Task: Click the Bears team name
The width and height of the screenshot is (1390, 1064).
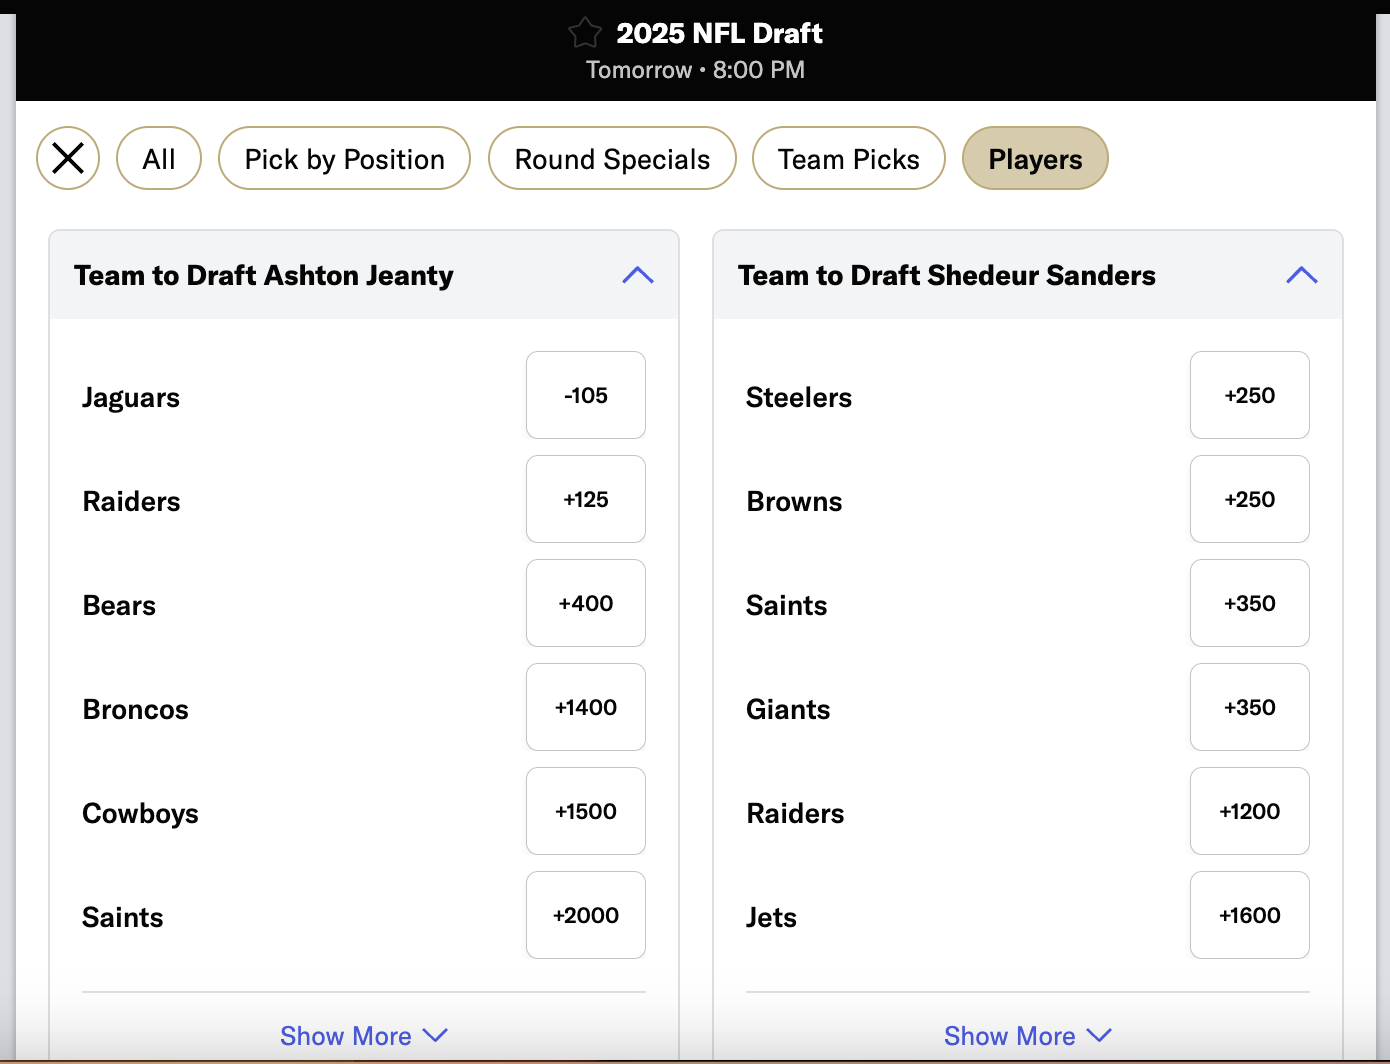Action: click(x=119, y=605)
